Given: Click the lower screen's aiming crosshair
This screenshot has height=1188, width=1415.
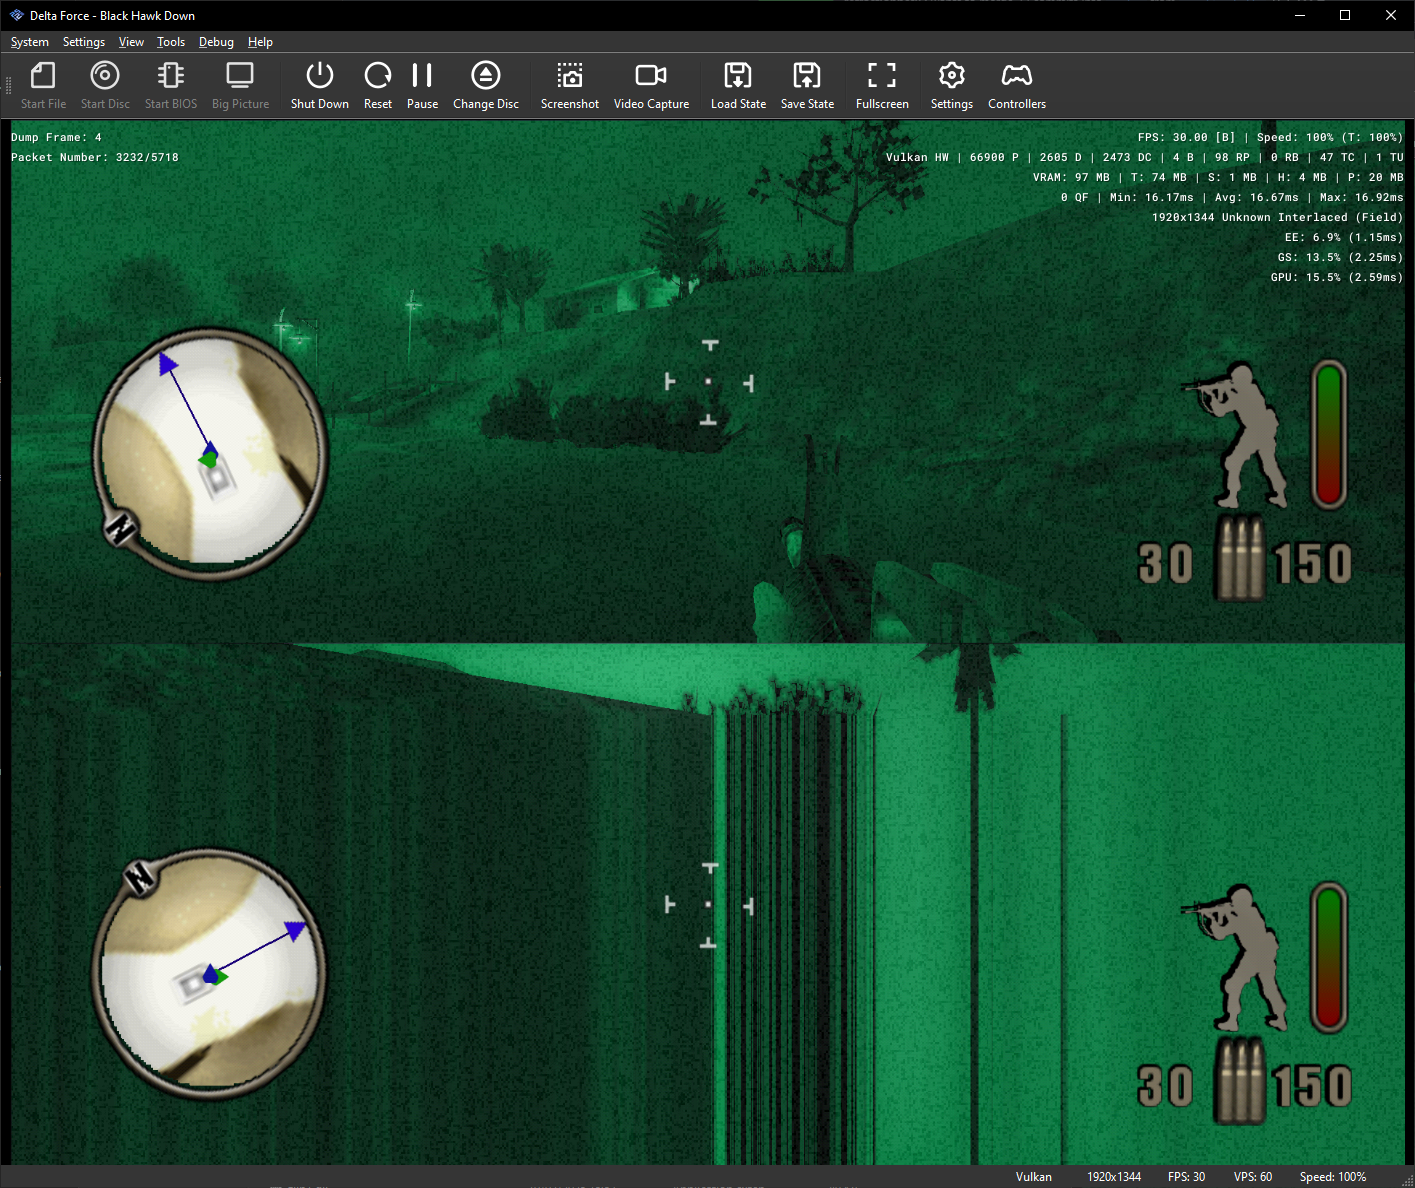Looking at the screenshot, I should click(x=709, y=905).
